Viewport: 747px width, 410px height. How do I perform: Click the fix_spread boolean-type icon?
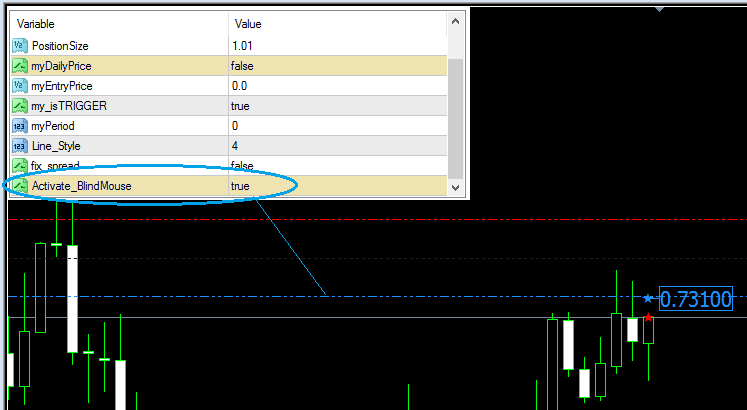pyautogui.click(x=20, y=165)
